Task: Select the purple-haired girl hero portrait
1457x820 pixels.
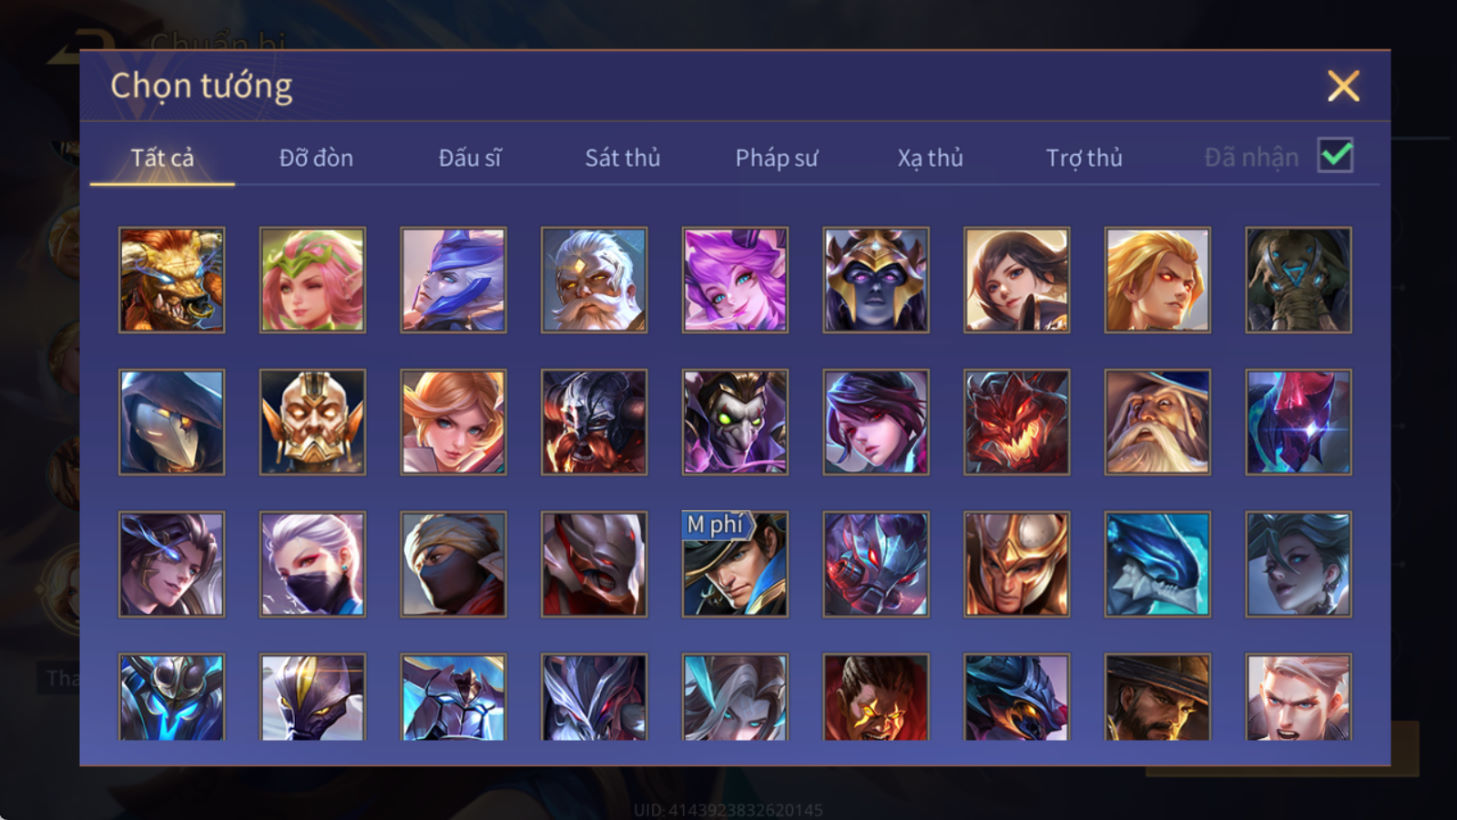Action: point(735,280)
